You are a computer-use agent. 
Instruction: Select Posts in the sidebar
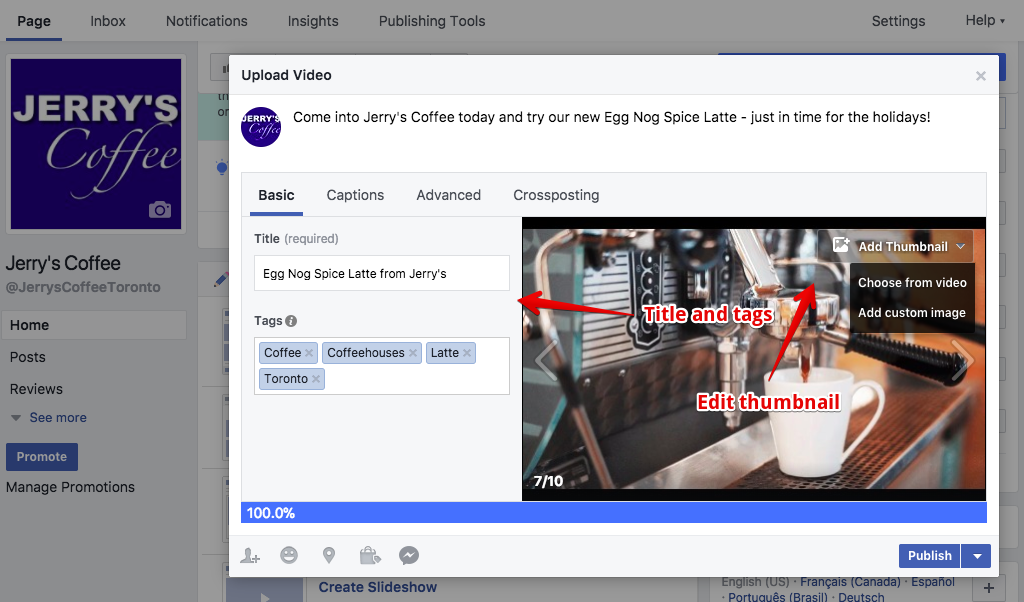(x=27, y=357)
